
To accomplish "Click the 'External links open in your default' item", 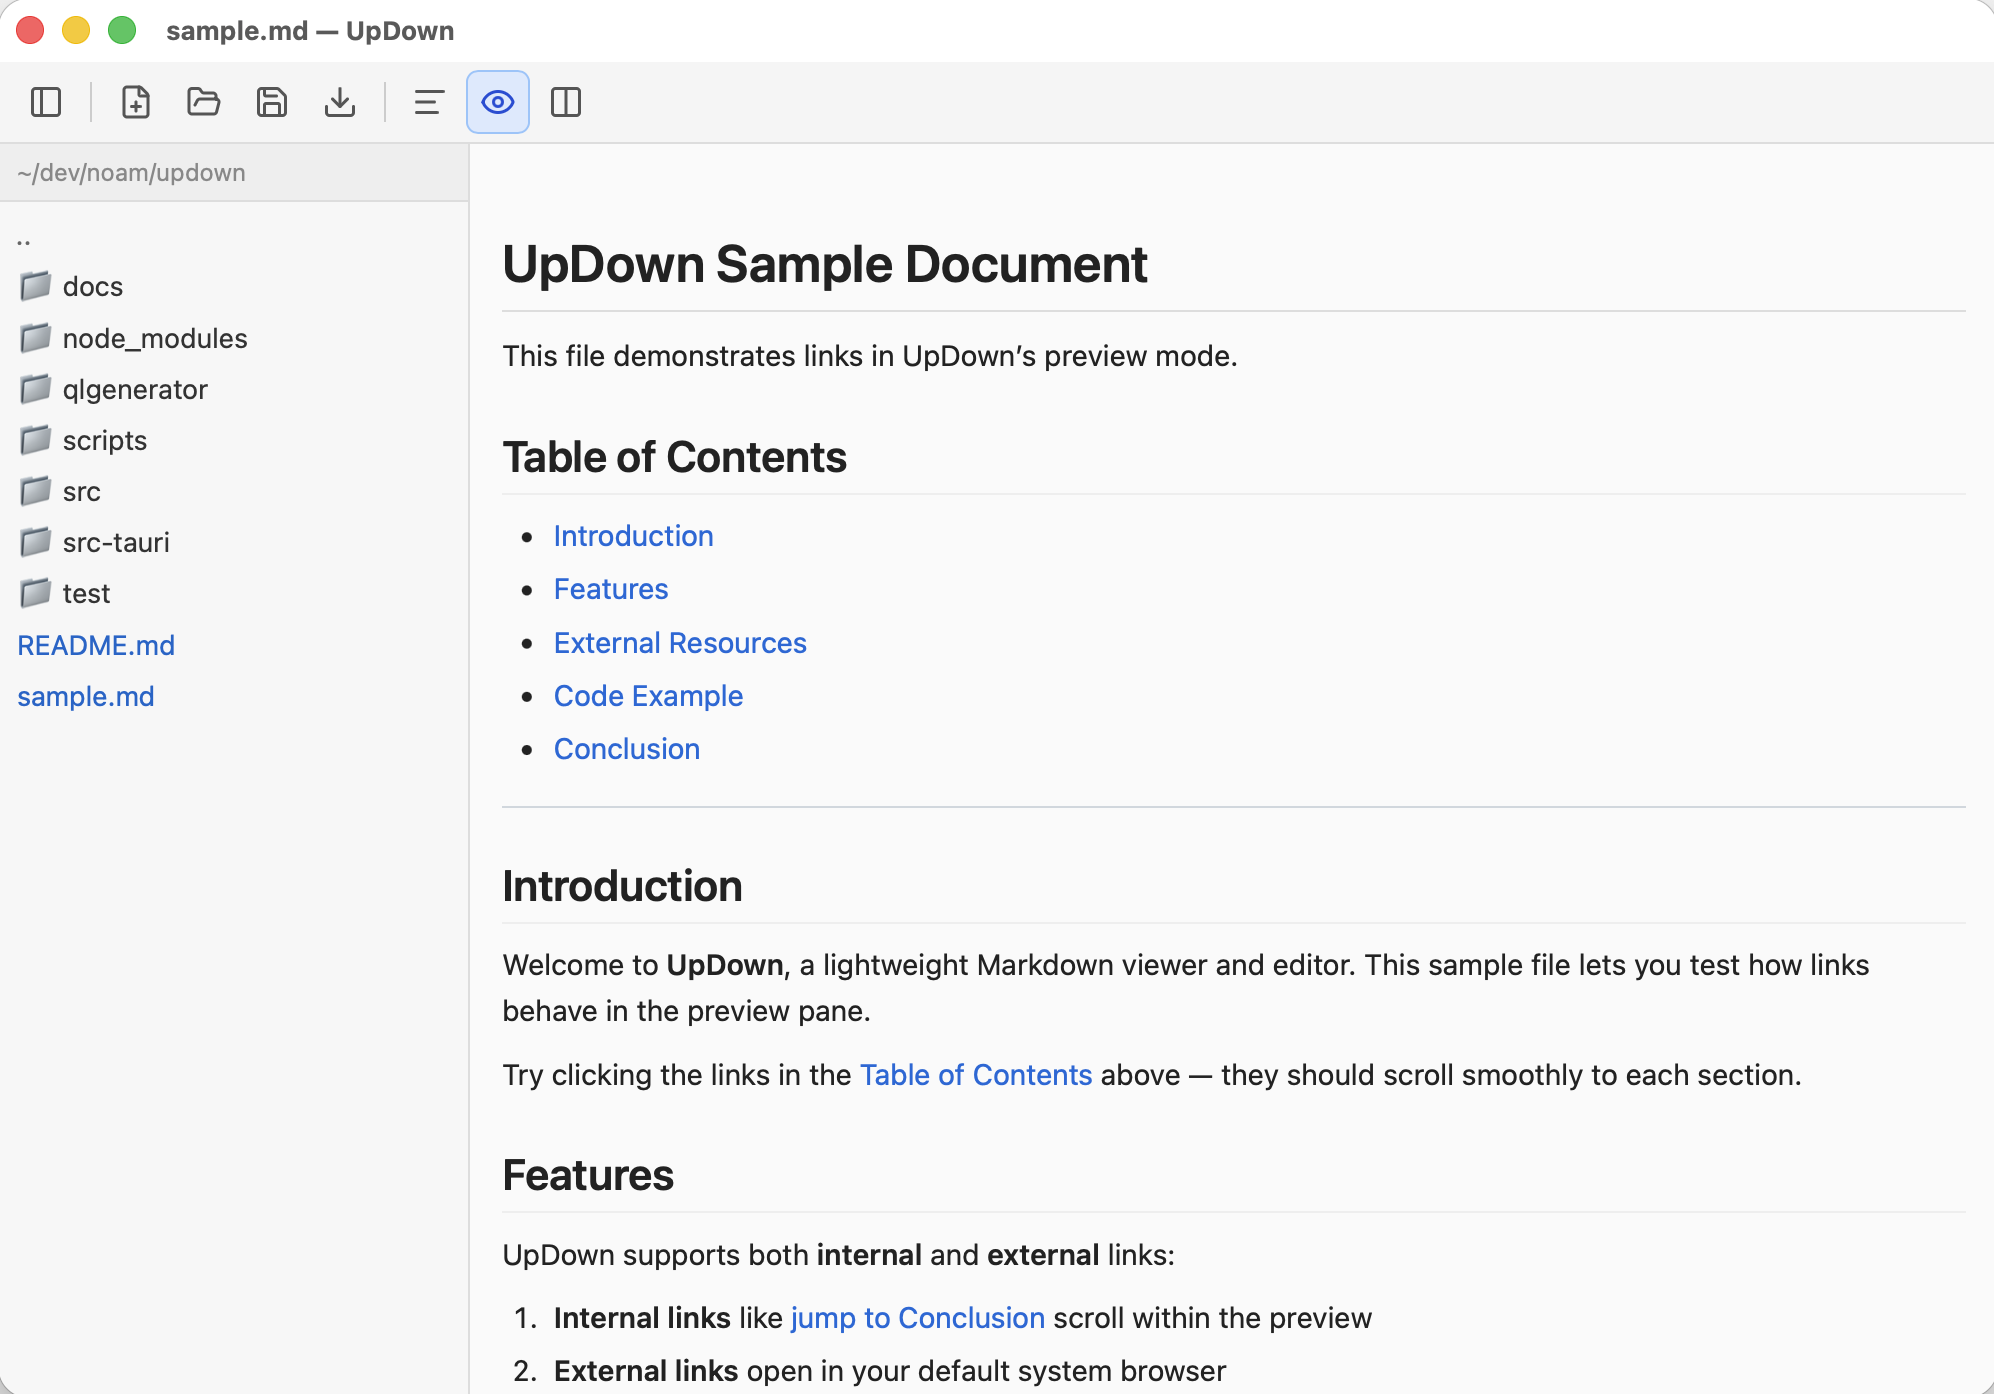I will (890, 1371).
